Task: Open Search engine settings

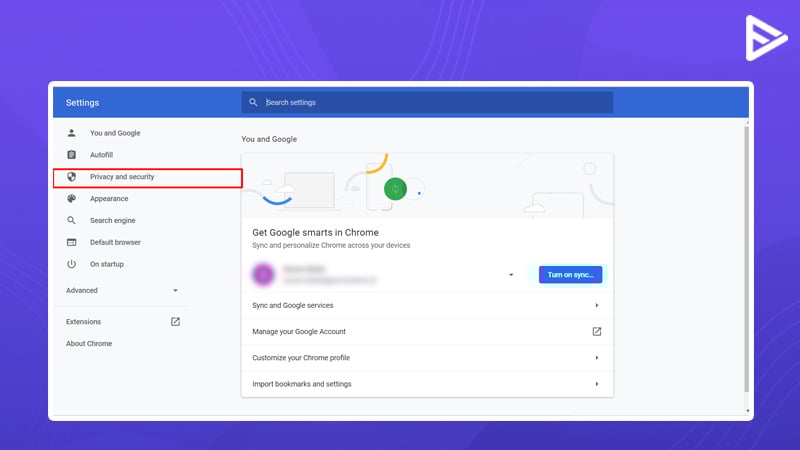Action: pyautogui.click(x=113, y=220)
